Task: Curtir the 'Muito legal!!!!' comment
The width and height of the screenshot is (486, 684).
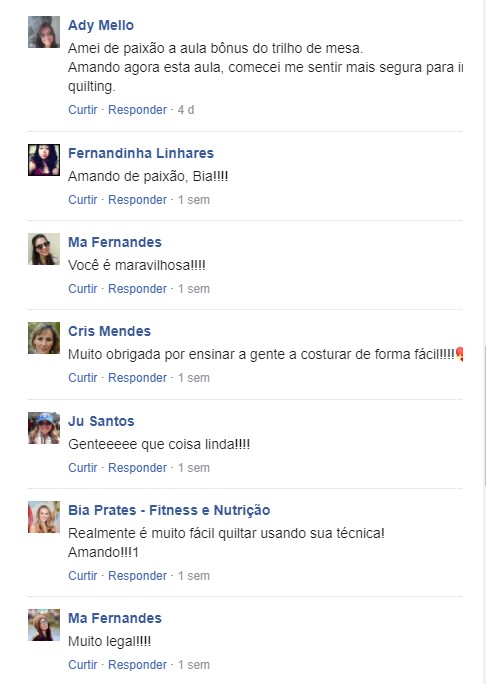Action: [x=82, y=665]
